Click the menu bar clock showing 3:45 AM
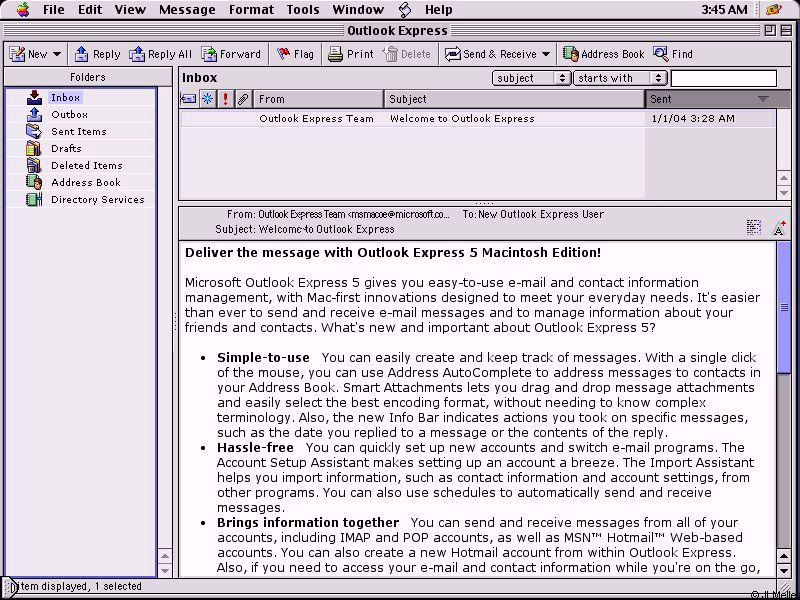 tap(724, 10)
